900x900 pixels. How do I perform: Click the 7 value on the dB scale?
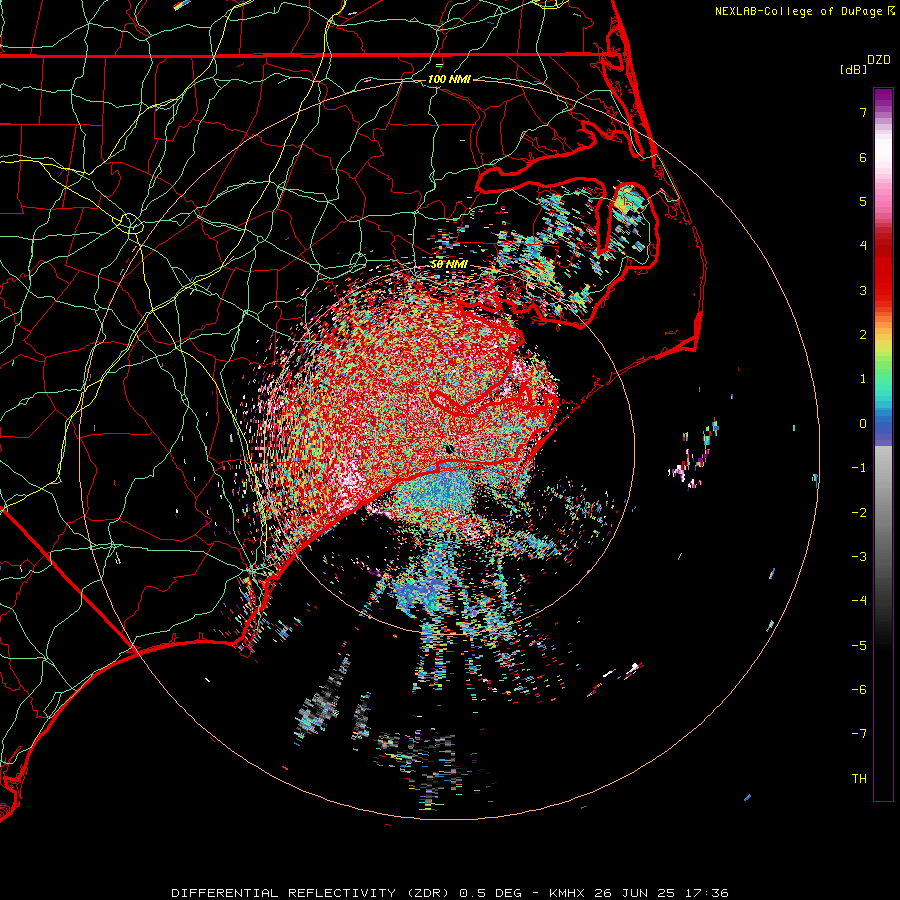863,112
